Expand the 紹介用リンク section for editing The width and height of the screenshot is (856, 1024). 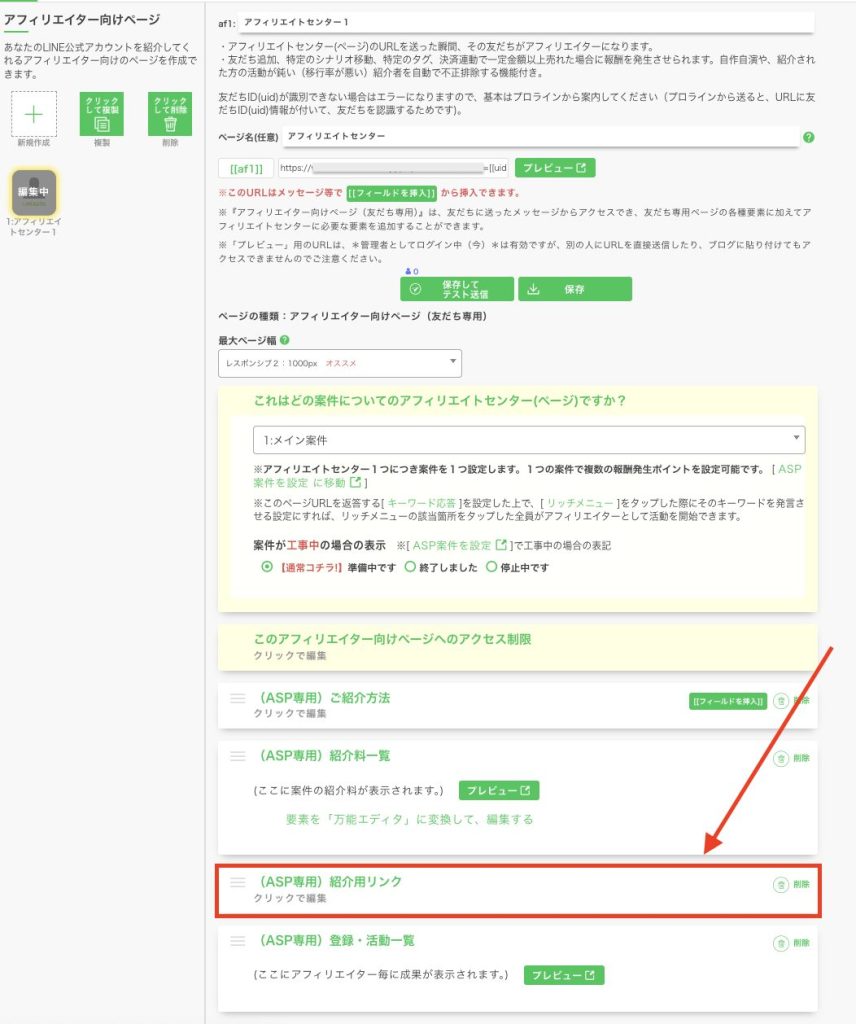pos(500,890)
